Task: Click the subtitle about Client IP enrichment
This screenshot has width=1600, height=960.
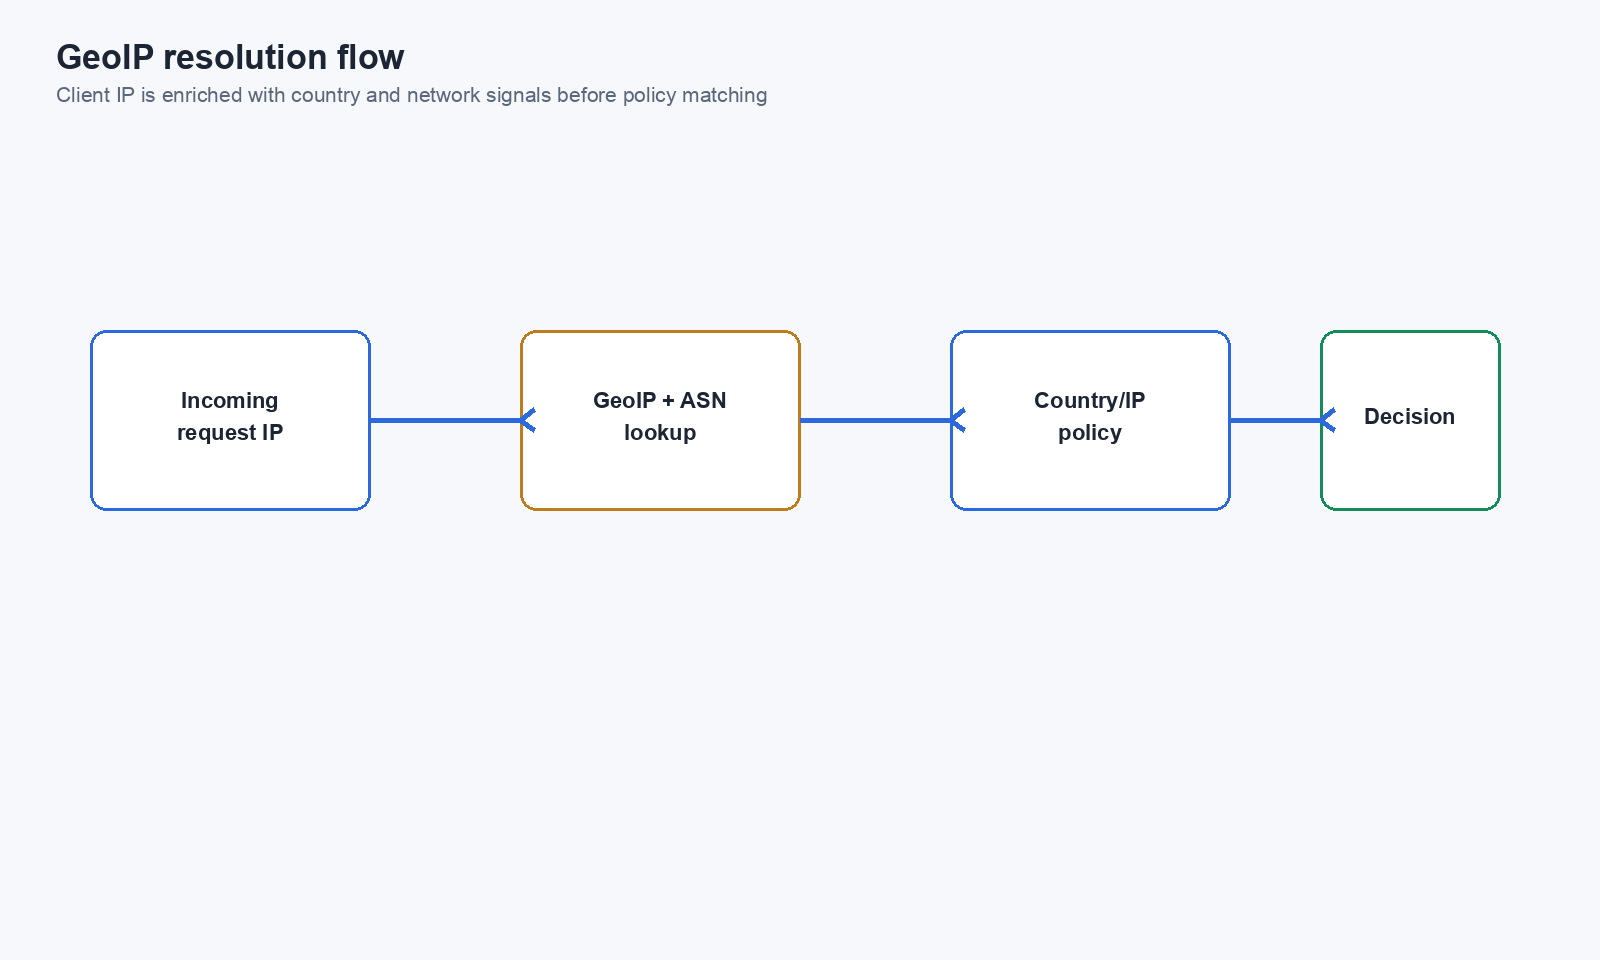Action: 411,95
